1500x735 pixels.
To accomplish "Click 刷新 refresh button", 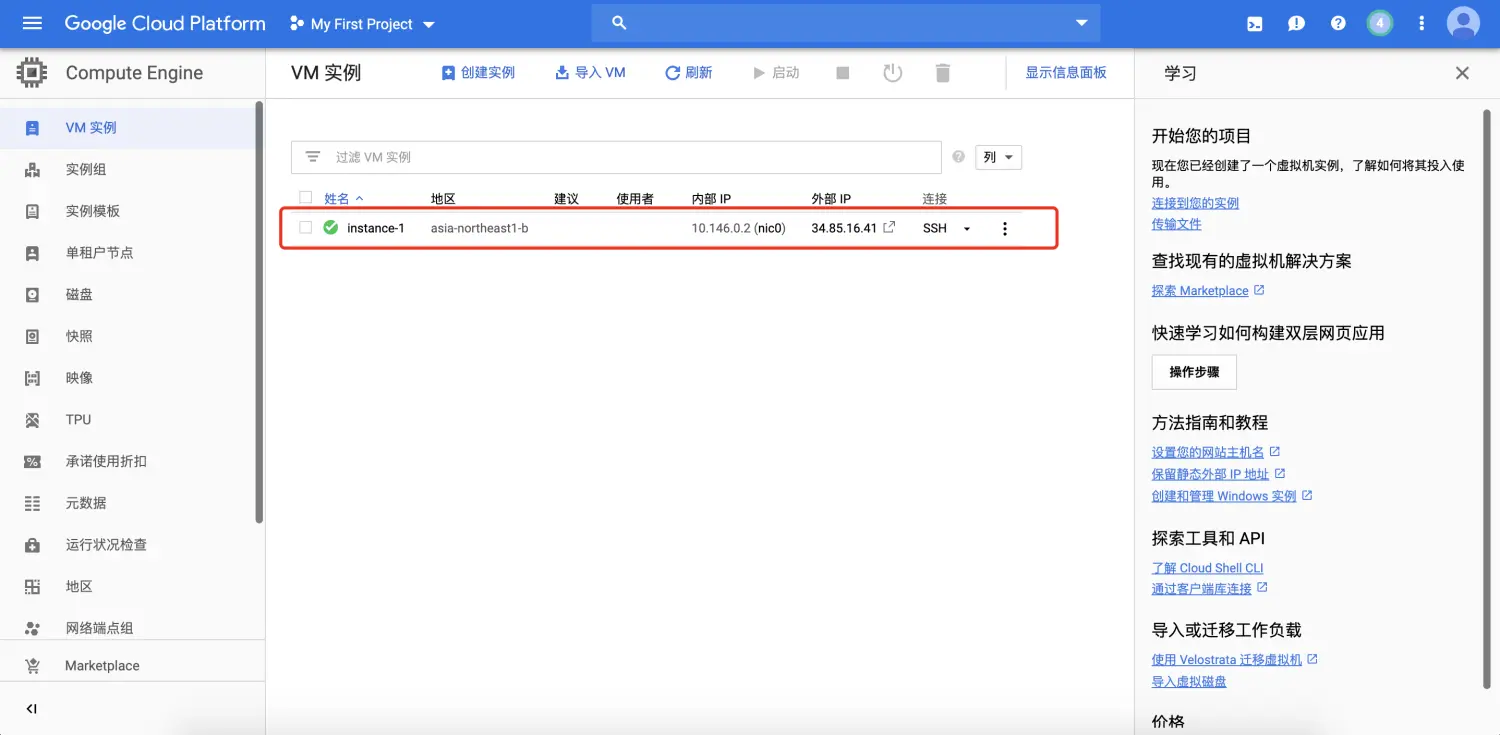I will pyautogui.click(x=689, y=73).
